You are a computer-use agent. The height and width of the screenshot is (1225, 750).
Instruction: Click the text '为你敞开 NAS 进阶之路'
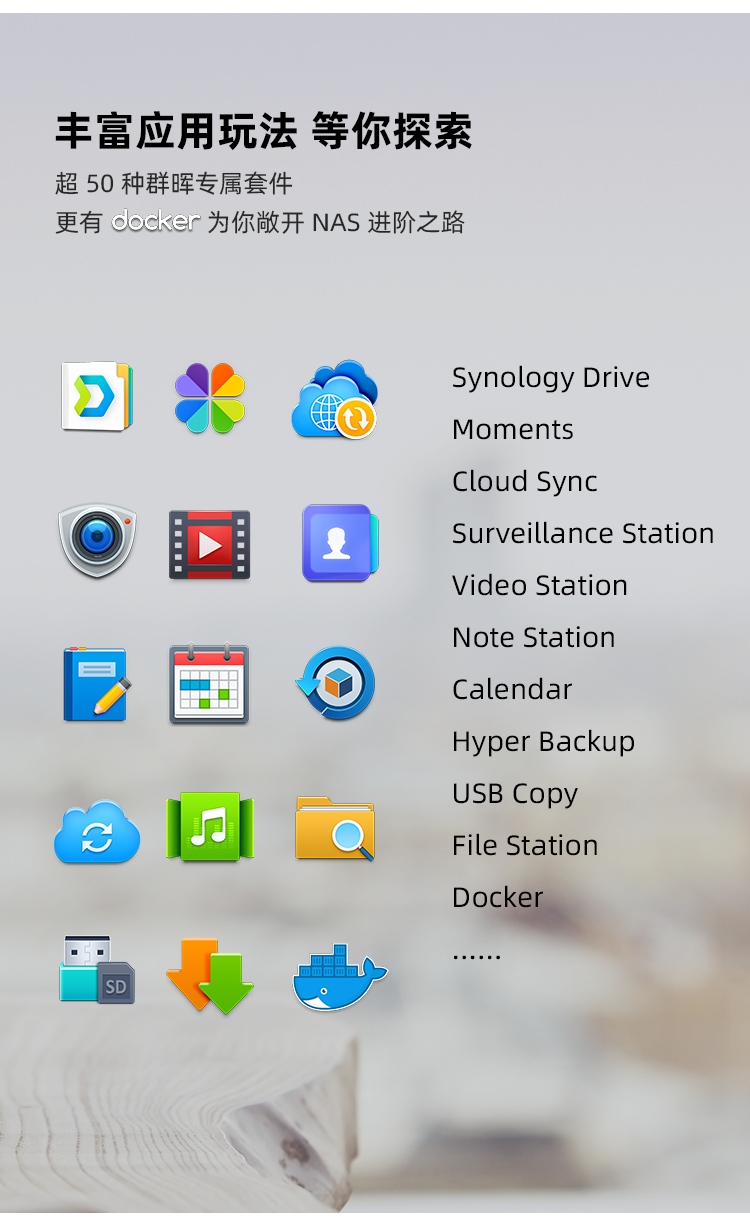[336, 221]
